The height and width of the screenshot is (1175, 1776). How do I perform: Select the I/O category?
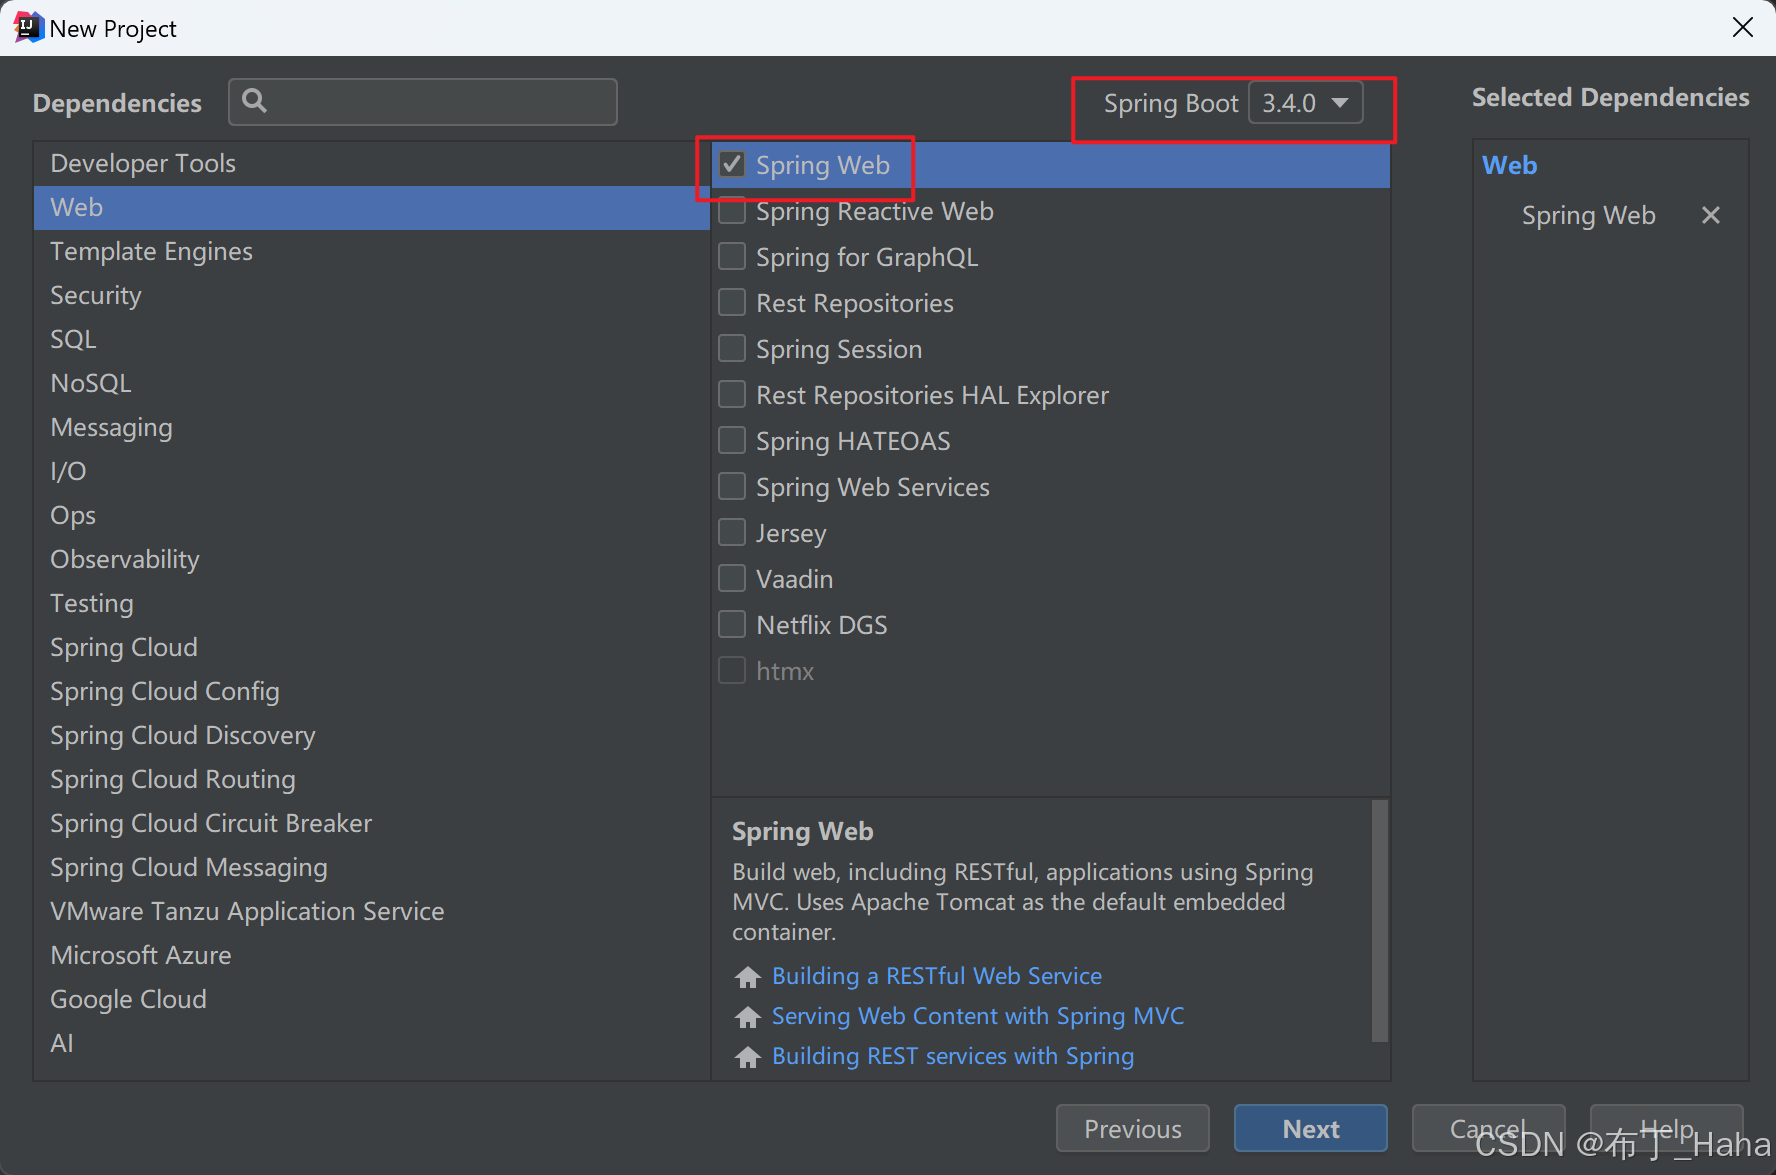tap(371, 471)
